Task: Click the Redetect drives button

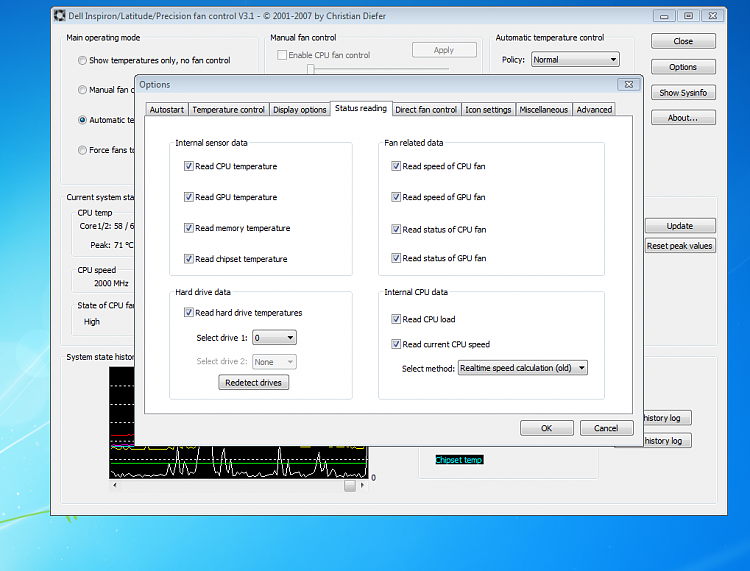Action: [254, 383]
